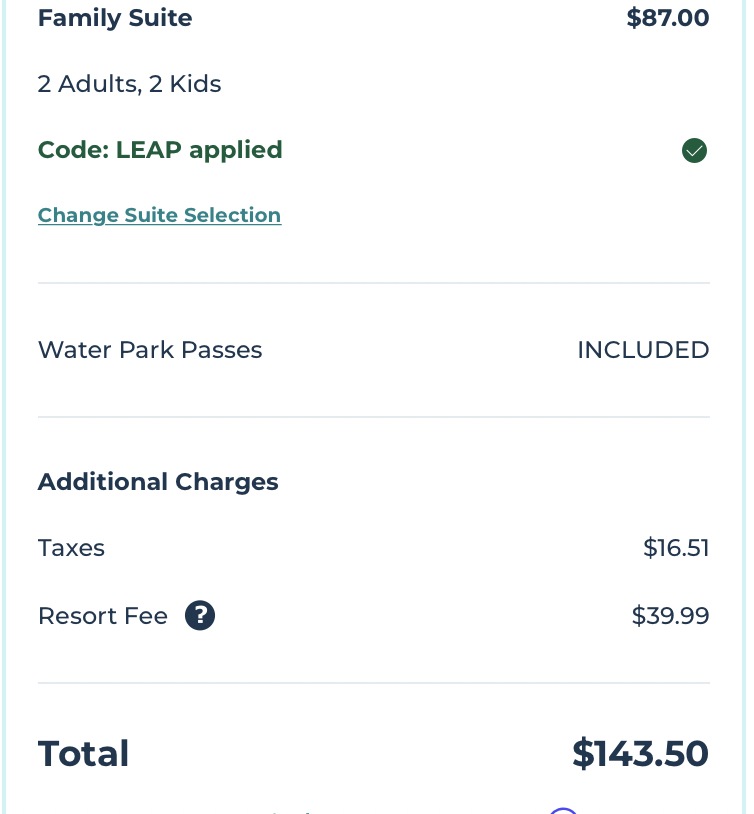Viewport: 754px width, 814px height.
Task: Click the Resort Fee label text
Action: (103, 616)
